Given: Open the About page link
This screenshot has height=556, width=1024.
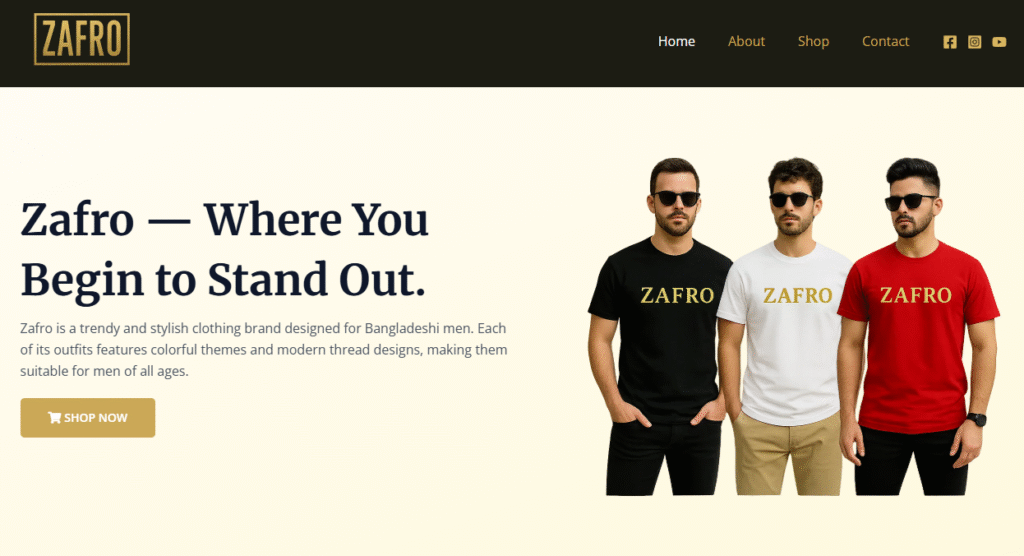Looking at the screenshot, I should (x=746, y=41).
